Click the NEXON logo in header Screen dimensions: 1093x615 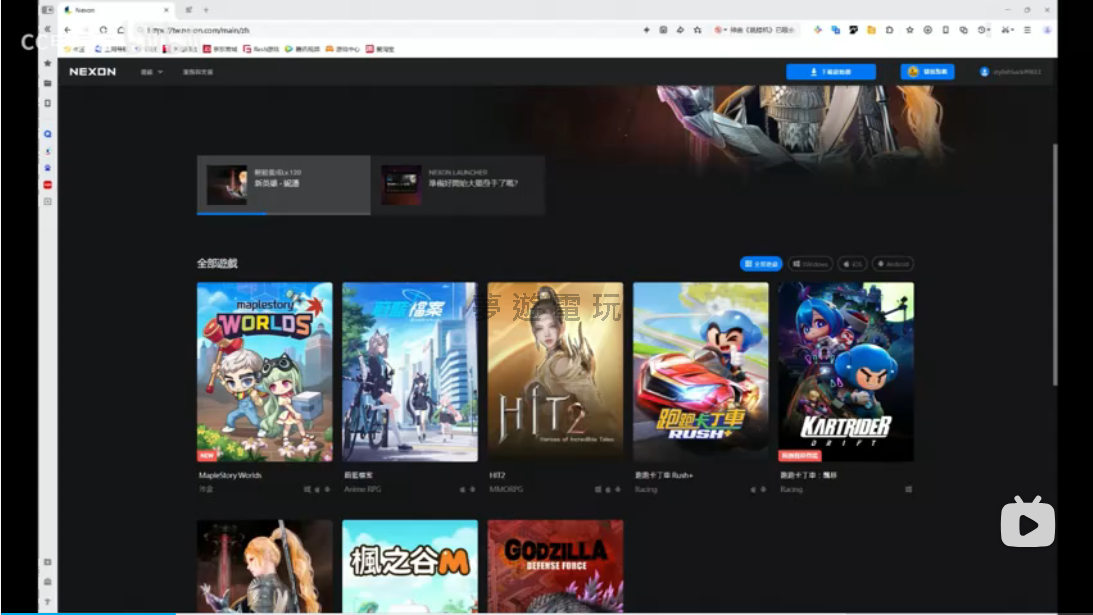tap(93, 72)
